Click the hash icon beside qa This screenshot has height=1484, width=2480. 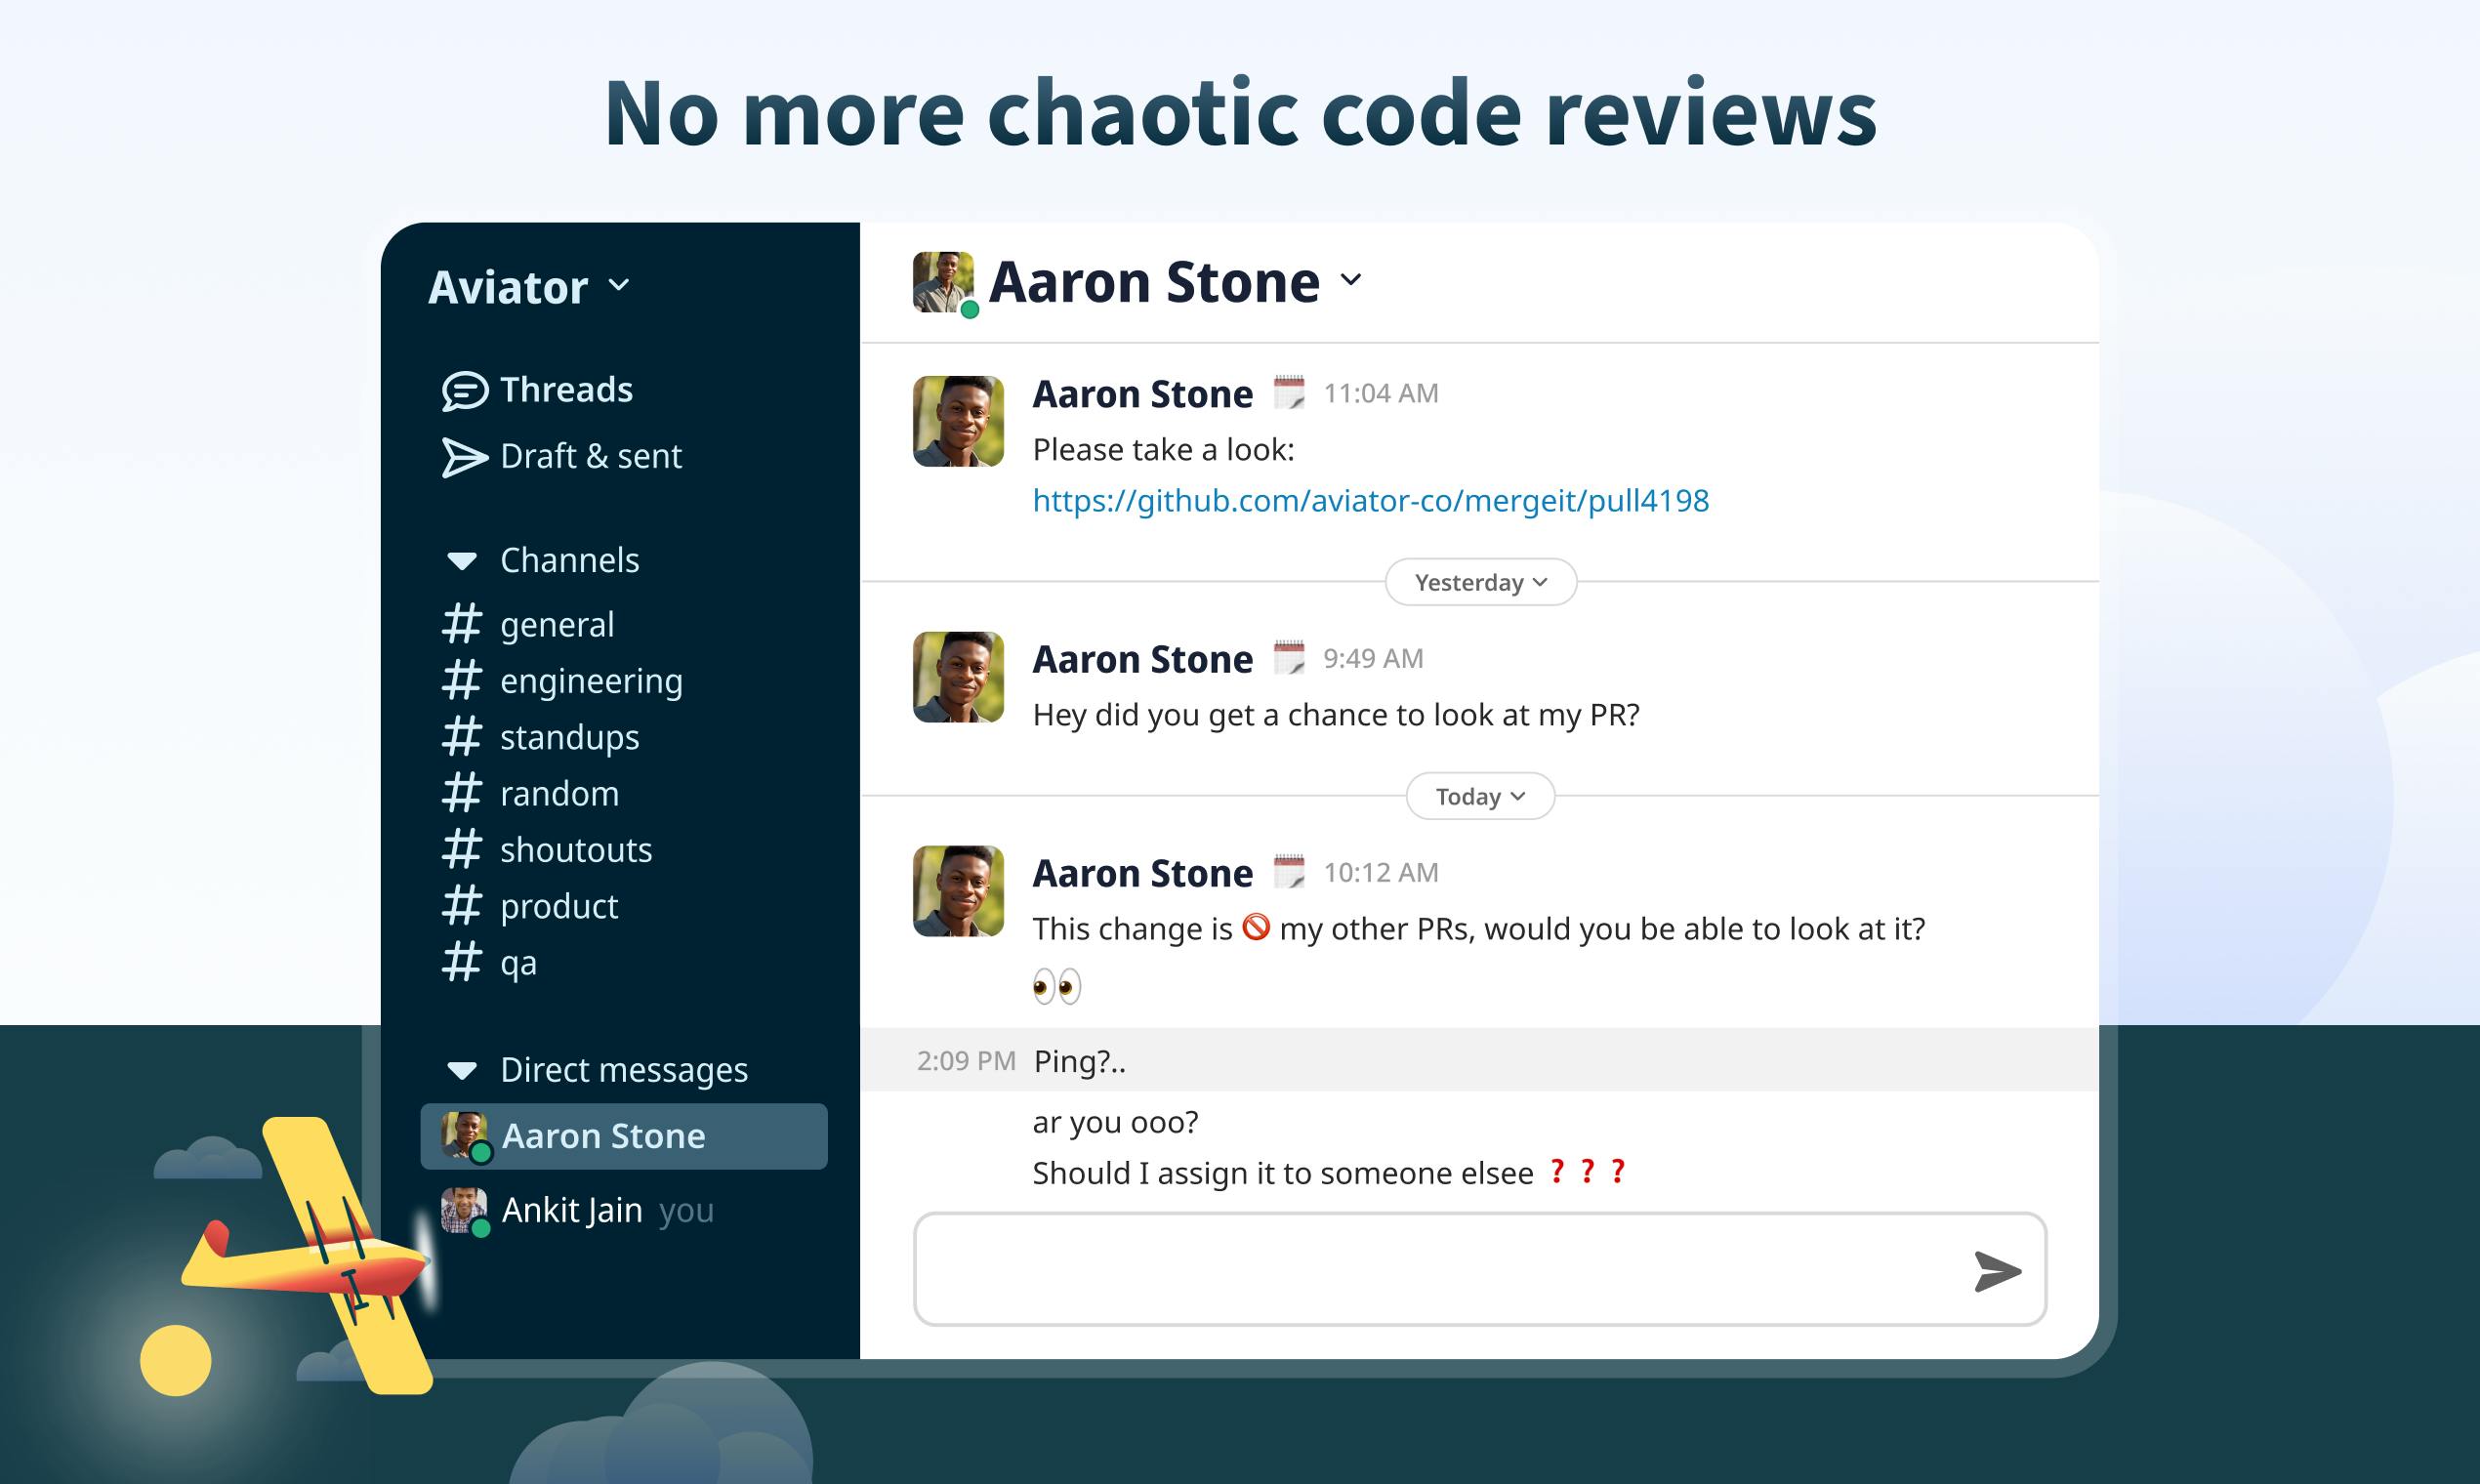point(462,962)
